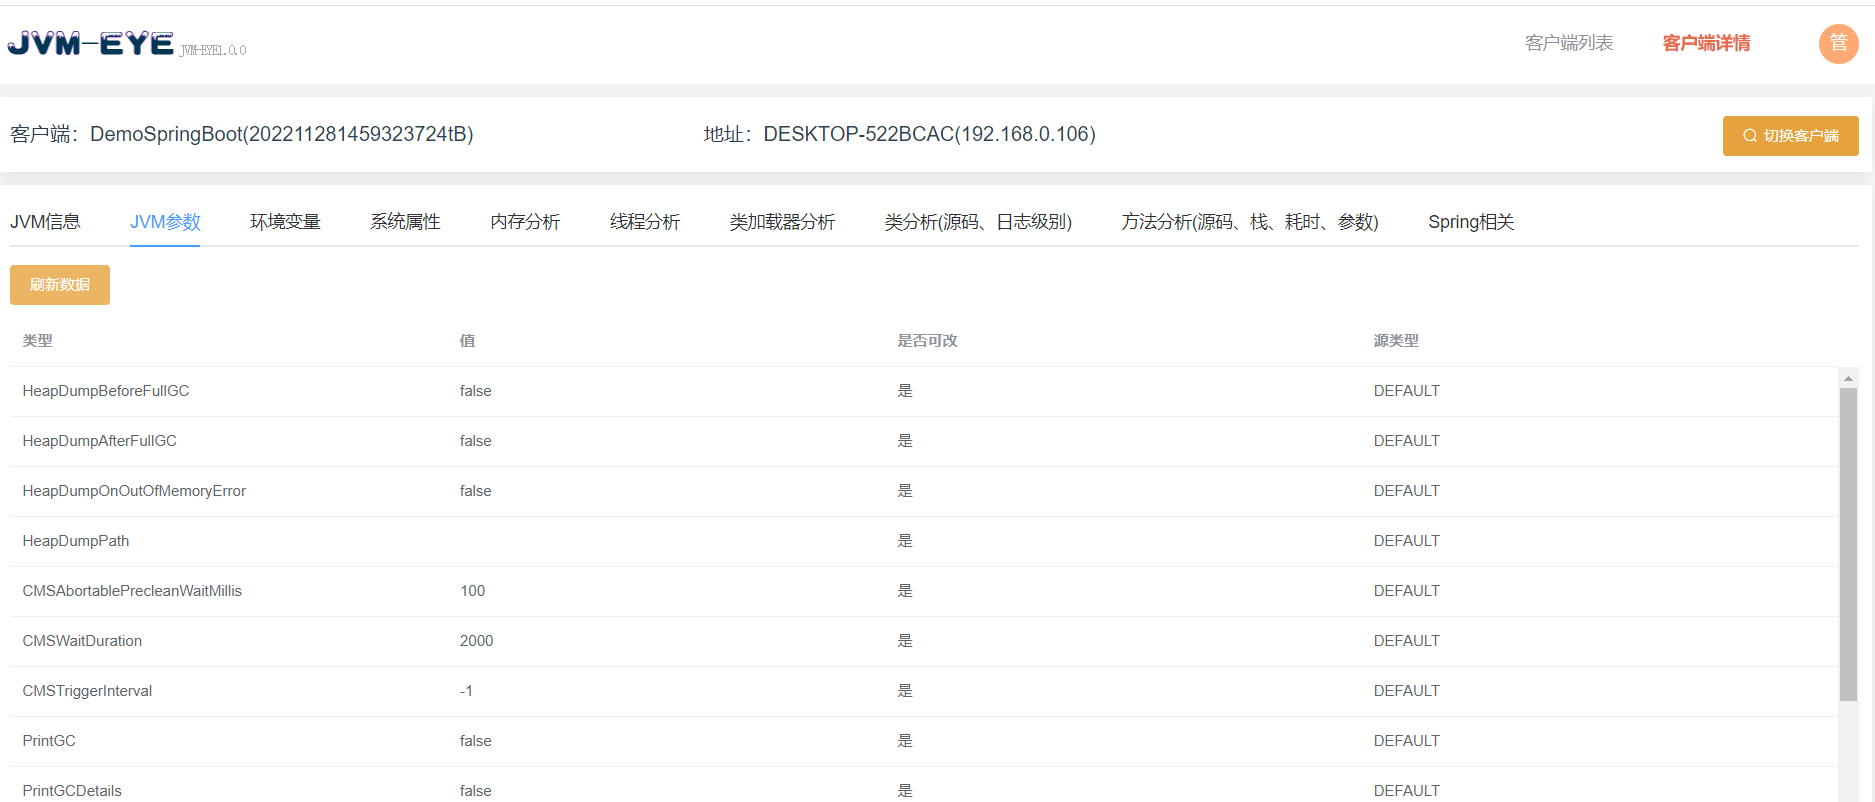Open the orange user avatar icon
Screen dimensions: 1875x802
[1838, 43]
